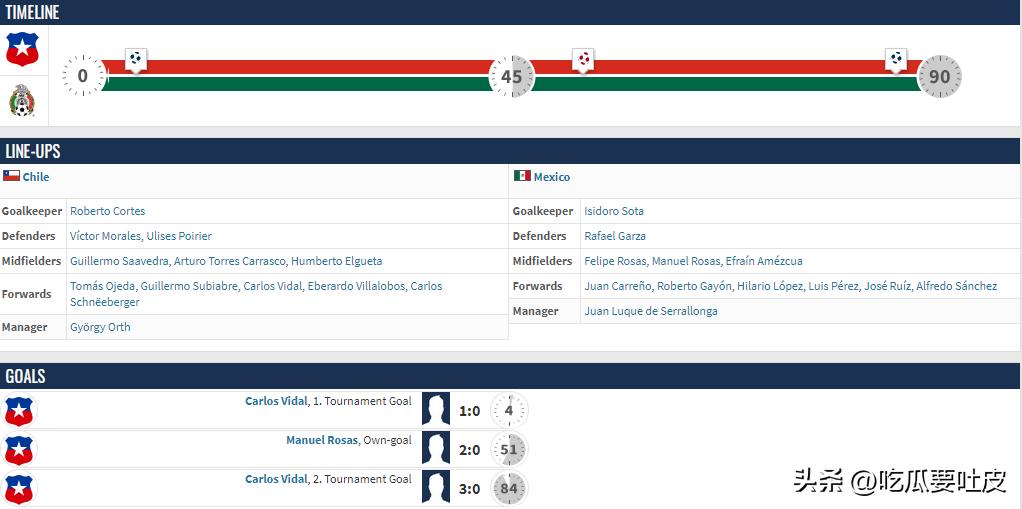The image size is (1022, 509).
Task: Open manager György Orth page
Action: tap(100, 327)
